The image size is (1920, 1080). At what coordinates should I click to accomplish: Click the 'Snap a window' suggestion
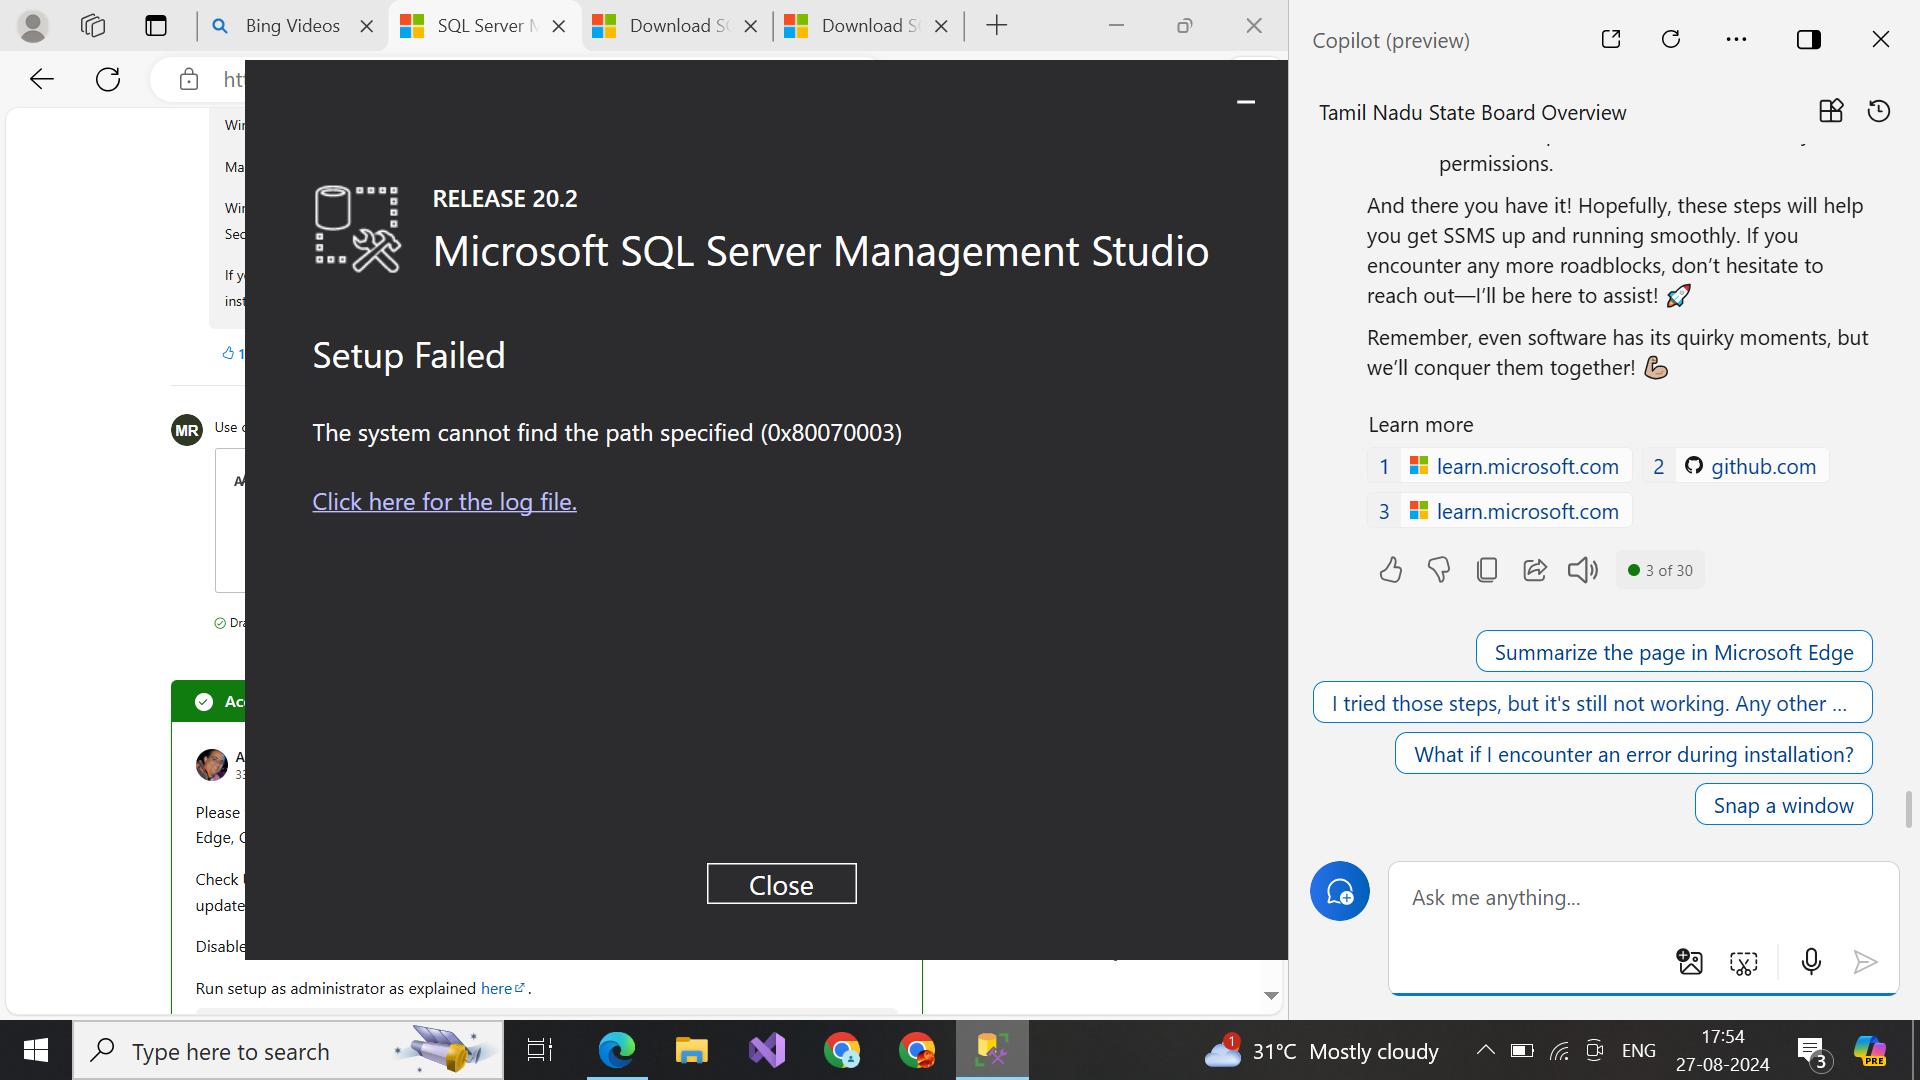click(x=1783, y=805)
